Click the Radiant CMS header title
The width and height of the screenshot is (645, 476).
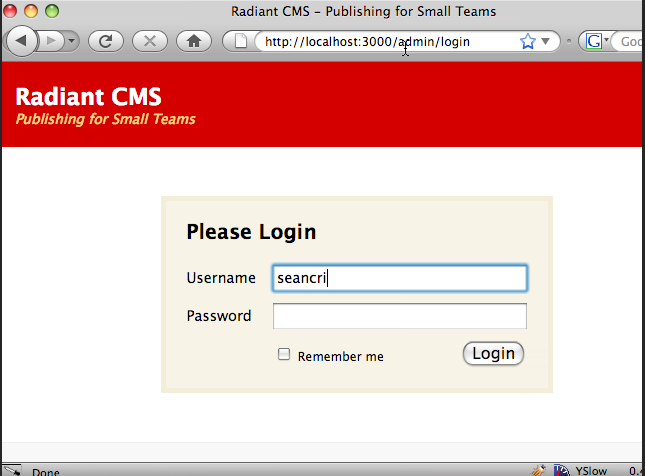pyautogui.click(x=89, y=97)
